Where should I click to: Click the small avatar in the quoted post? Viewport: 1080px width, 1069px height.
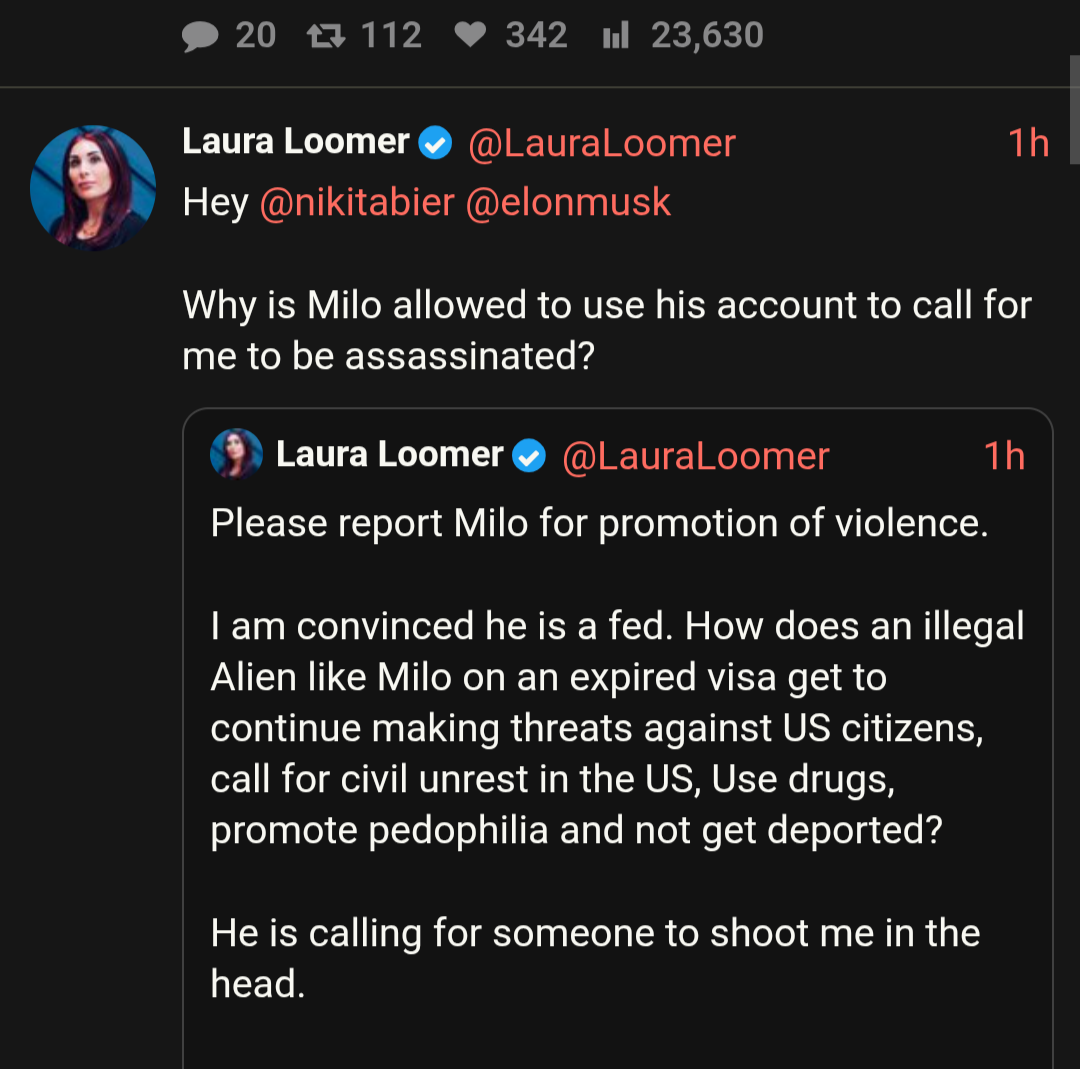[x=236, y=455]
